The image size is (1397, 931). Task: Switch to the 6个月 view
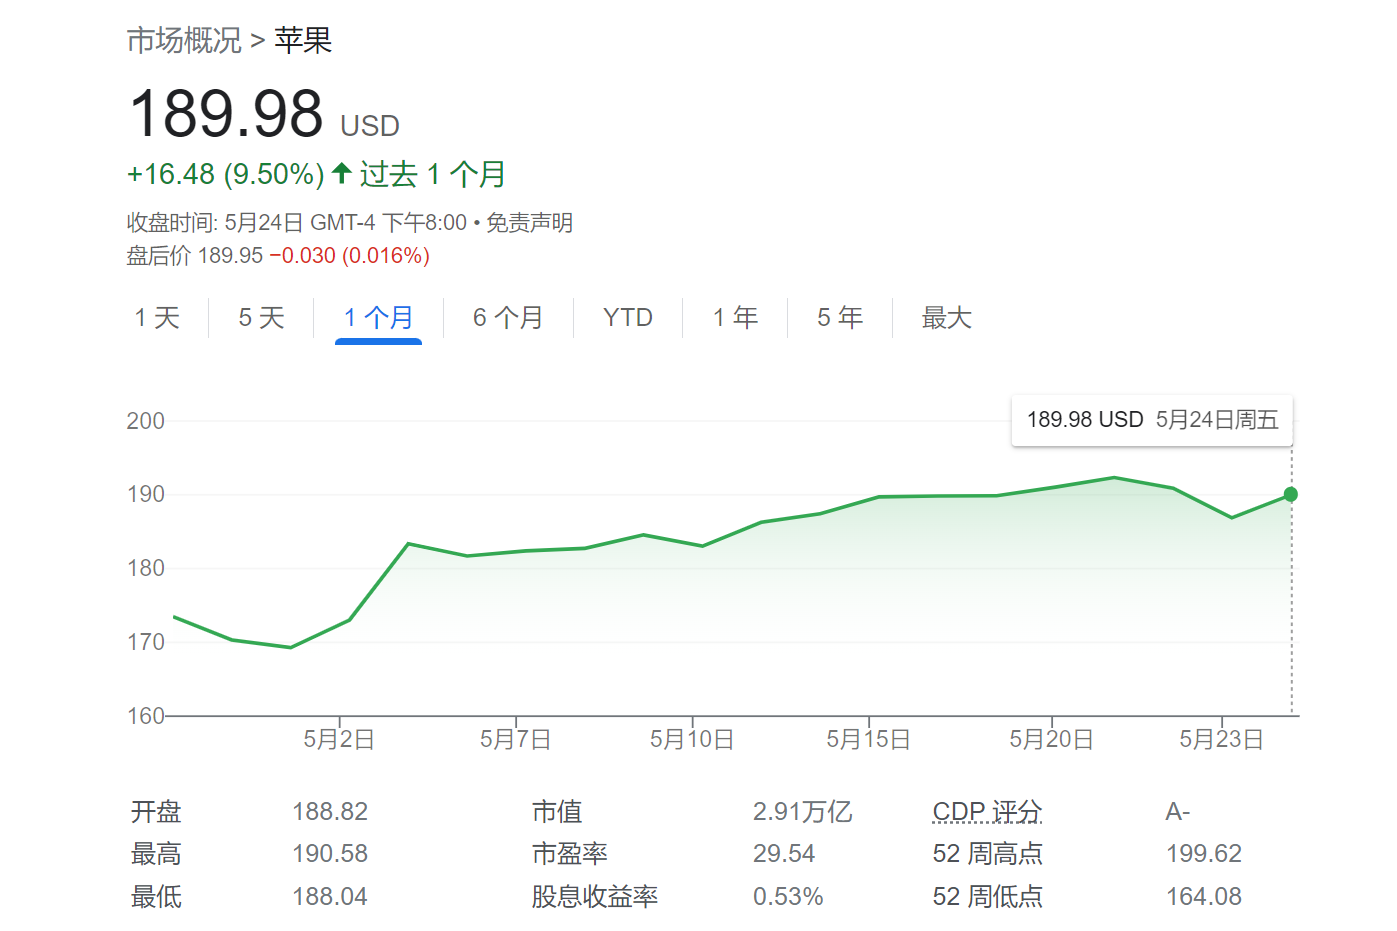508,317
